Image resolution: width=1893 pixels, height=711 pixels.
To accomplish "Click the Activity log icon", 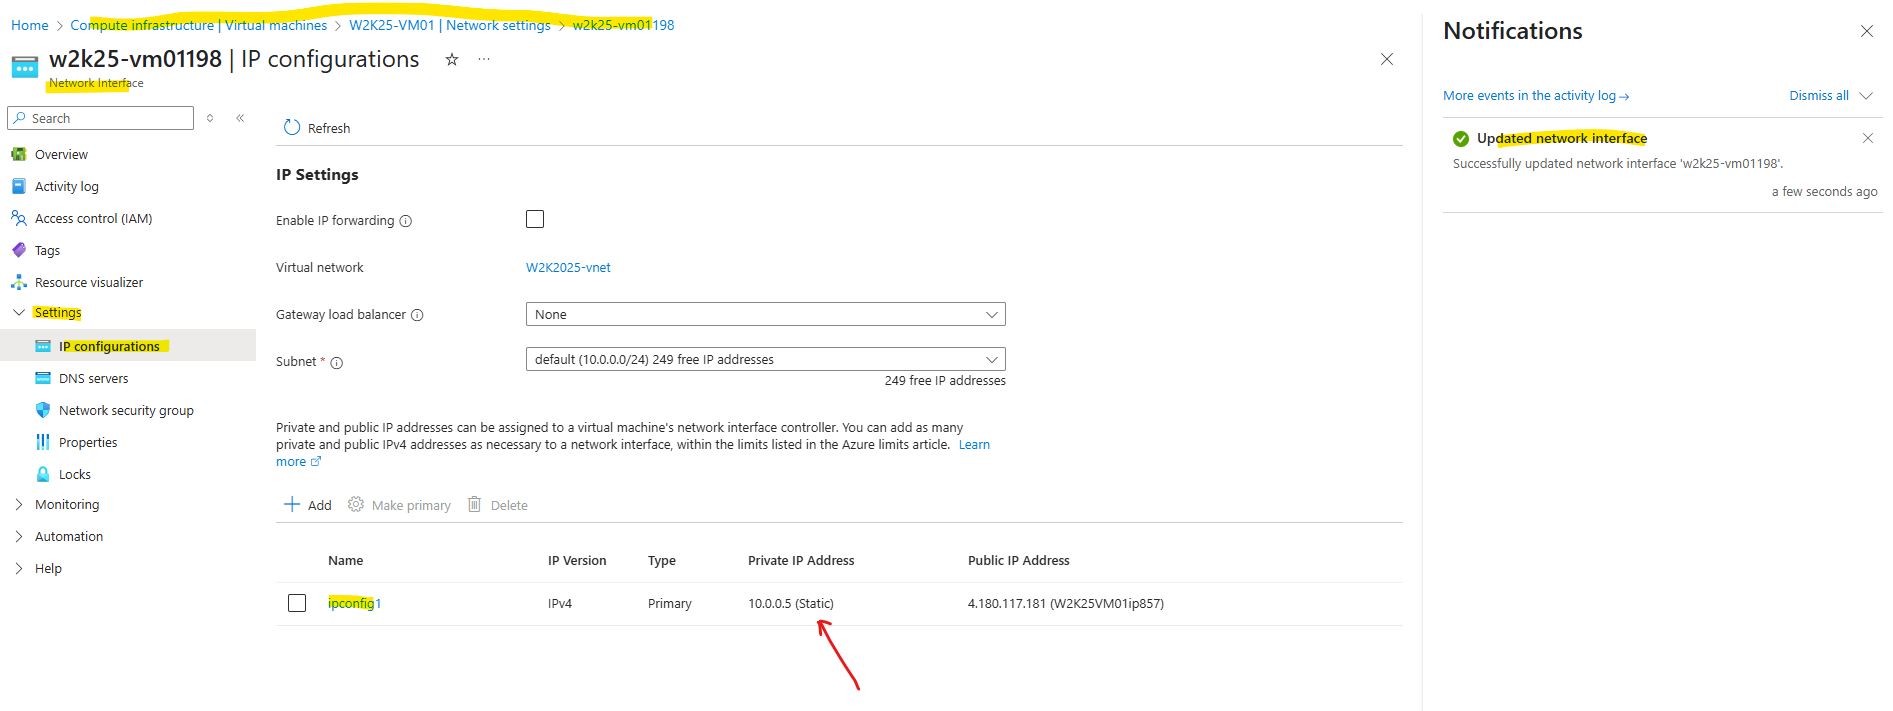I will [18, 186].
